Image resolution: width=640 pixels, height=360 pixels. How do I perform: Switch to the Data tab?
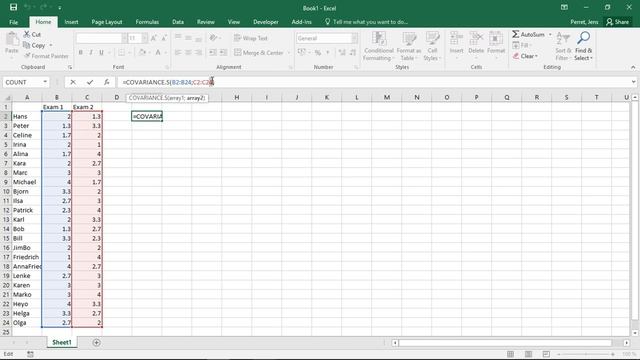tap(178, 22)
